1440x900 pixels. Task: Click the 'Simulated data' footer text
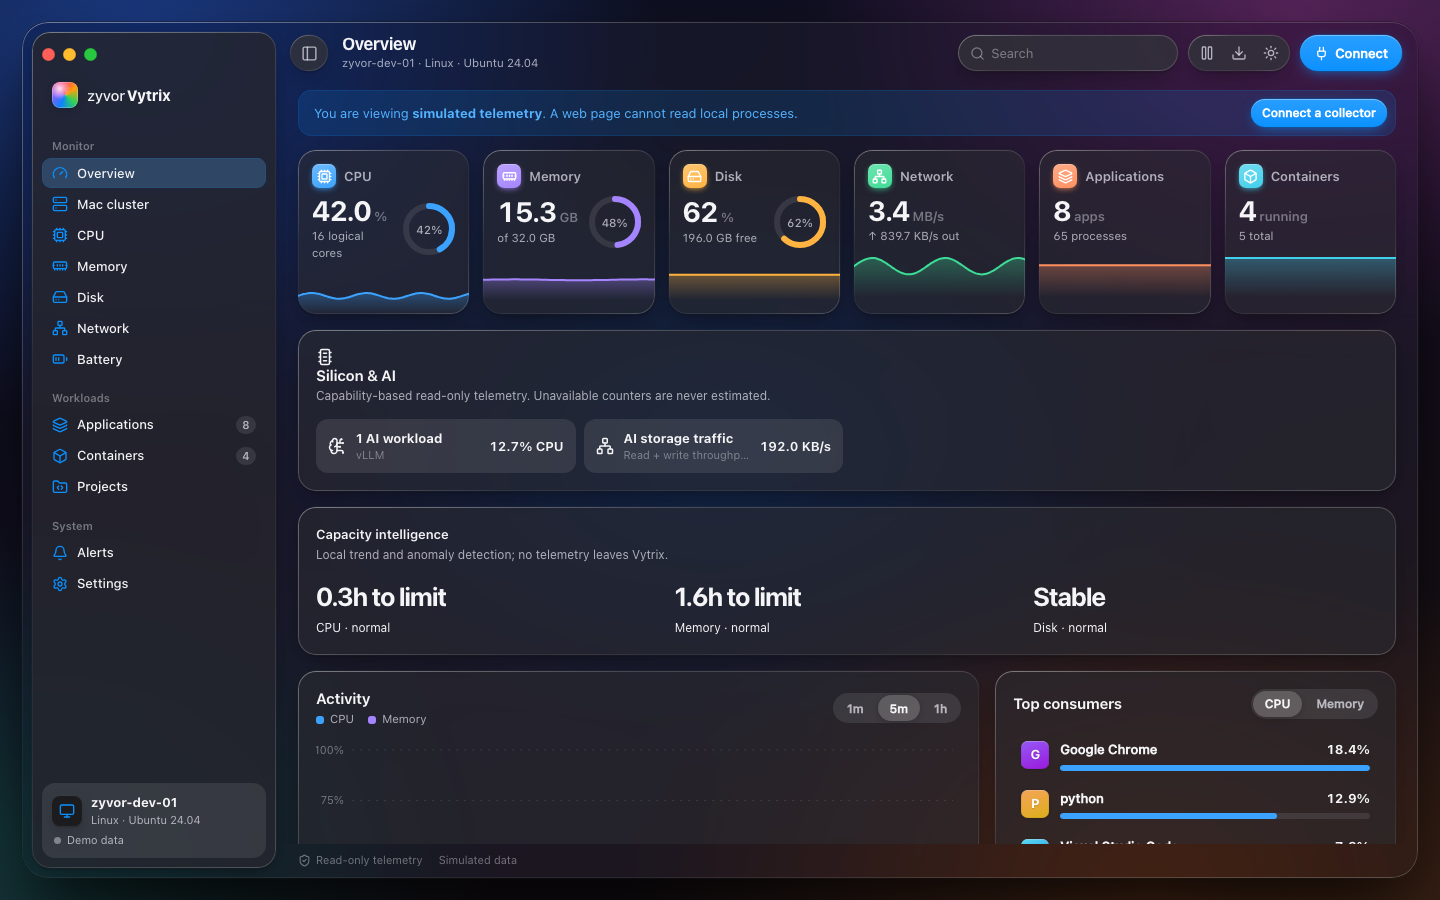[478, 860]
